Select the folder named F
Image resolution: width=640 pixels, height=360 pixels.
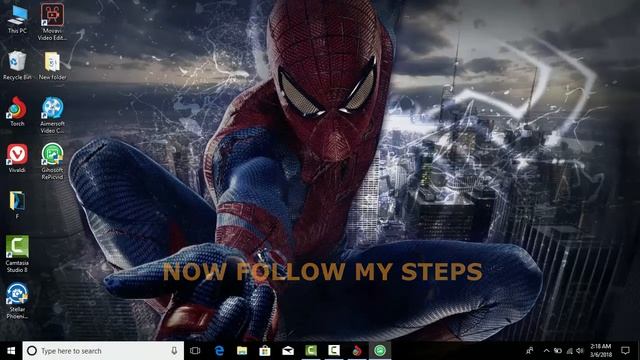click(x=17, y=205)
